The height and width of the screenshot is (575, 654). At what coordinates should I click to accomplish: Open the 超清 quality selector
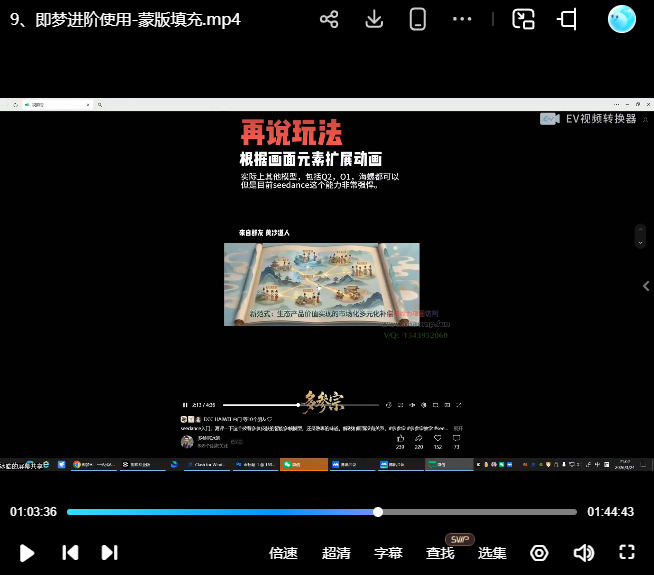(x=336, y=553)
